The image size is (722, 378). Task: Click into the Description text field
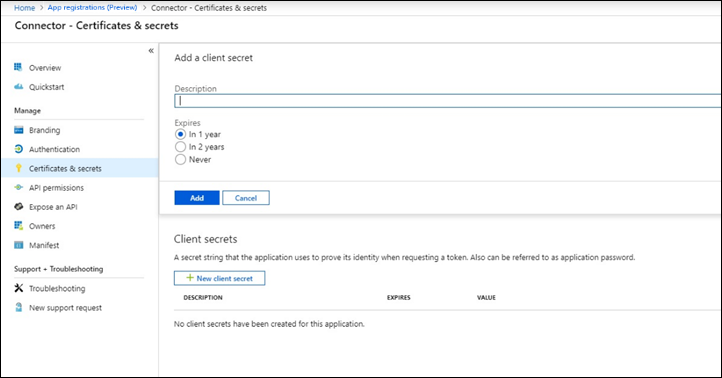tap(448, 101)
